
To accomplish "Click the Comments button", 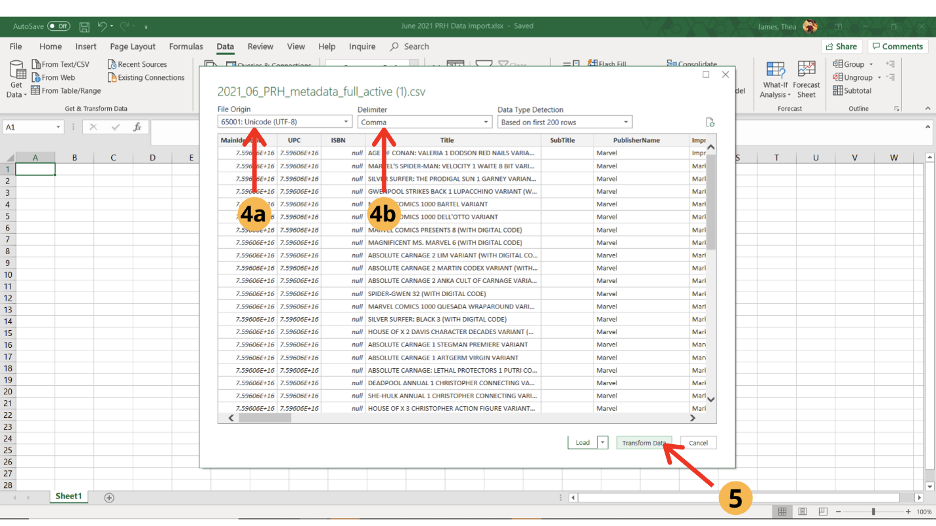I will point(897,47).
